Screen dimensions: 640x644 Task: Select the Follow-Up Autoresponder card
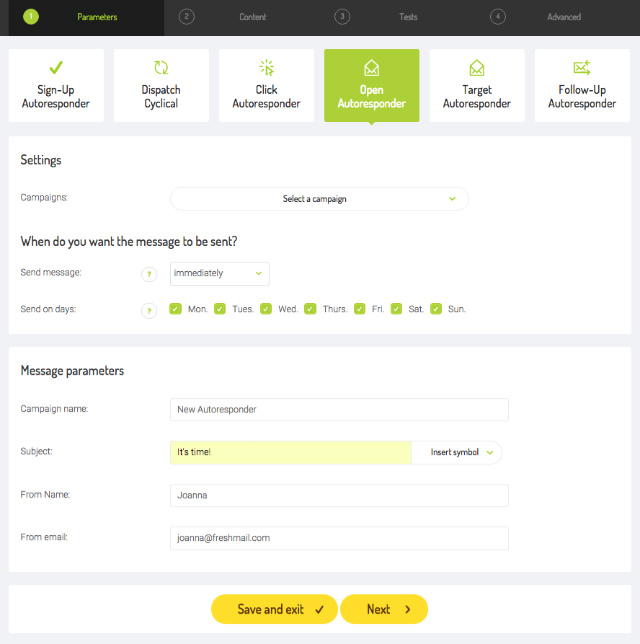pyautogui.click(x=582, y=85)
